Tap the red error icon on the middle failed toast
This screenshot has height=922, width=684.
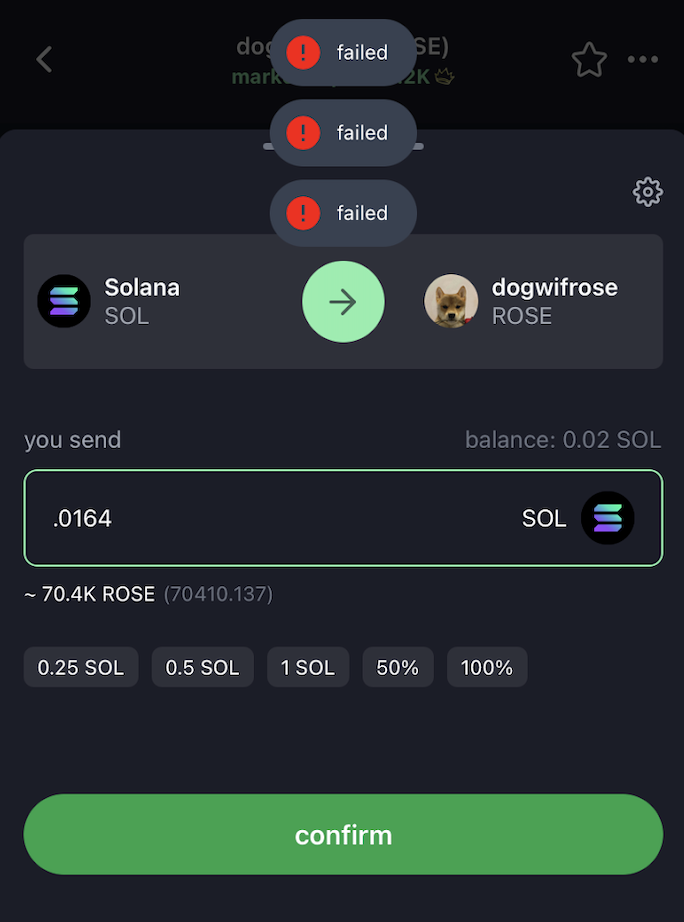pyautogui.click(x=303, y=133)
